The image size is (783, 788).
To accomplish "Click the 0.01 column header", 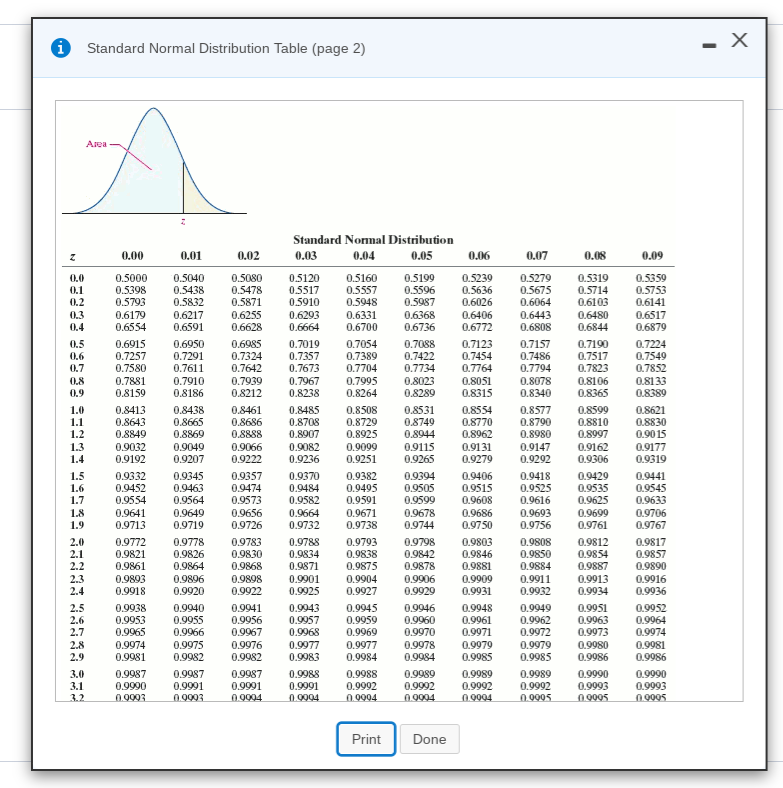I will 191,256.
